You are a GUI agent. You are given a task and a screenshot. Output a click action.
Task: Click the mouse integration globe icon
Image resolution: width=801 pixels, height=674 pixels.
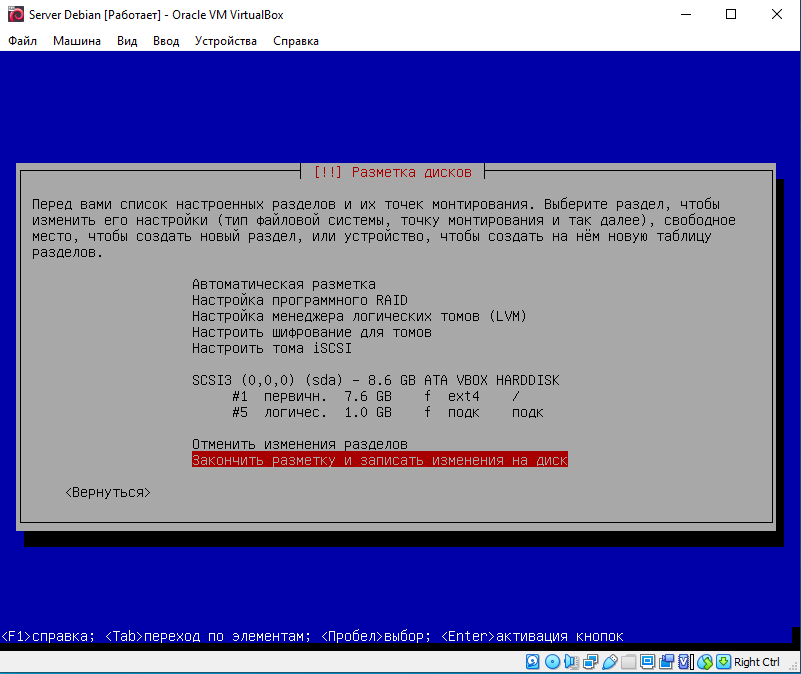click(x=705, y=662)
